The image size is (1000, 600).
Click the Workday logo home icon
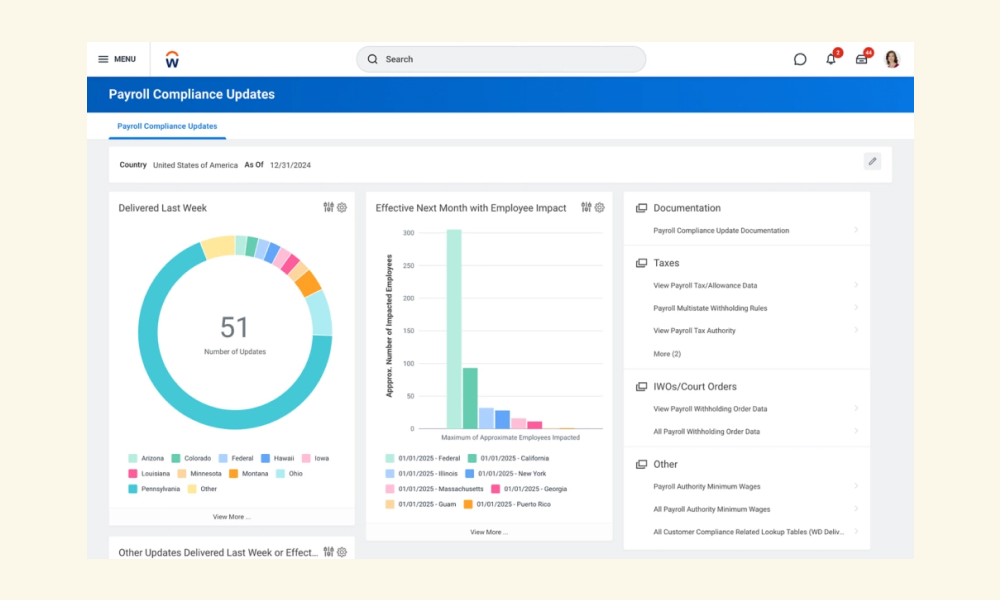(x=172, y=59)
